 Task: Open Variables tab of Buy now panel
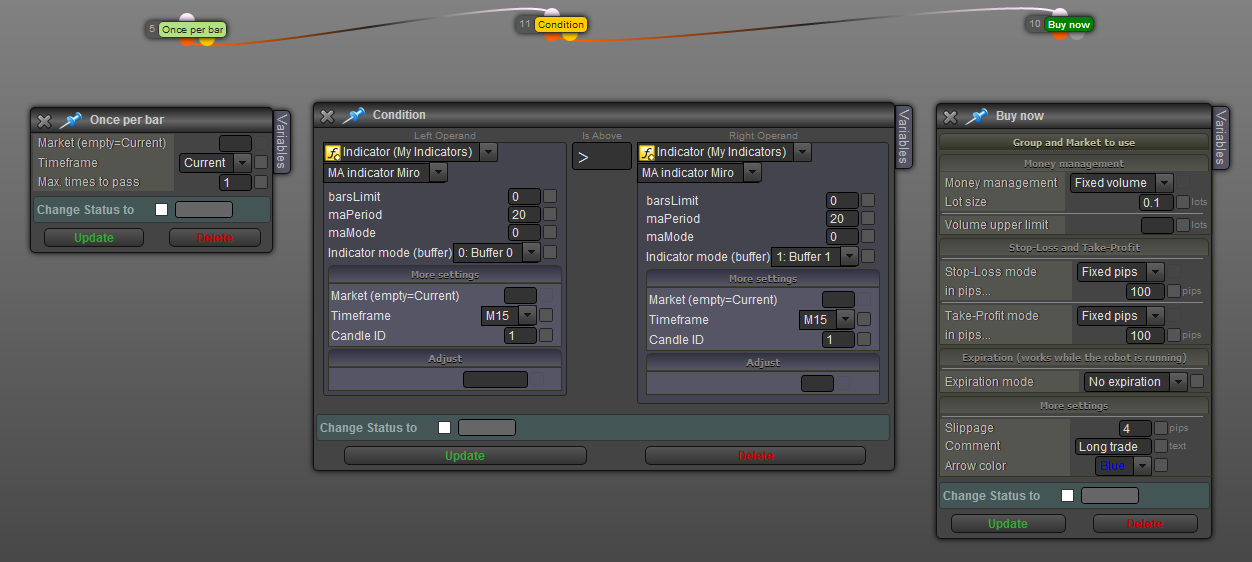point(1220,139)
